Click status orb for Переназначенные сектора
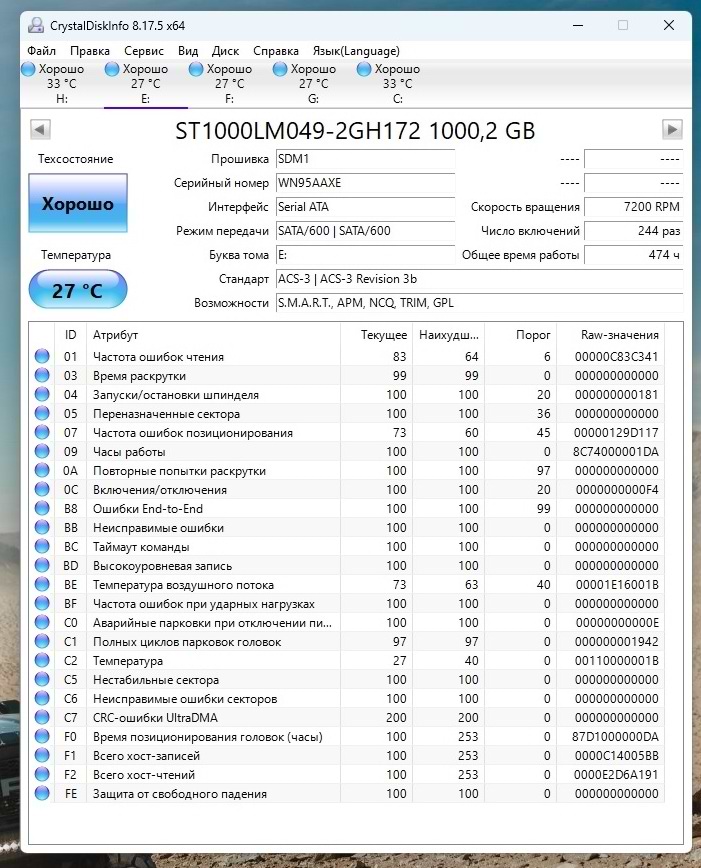This screenshot has width=701, height=868. coord(42,413)
